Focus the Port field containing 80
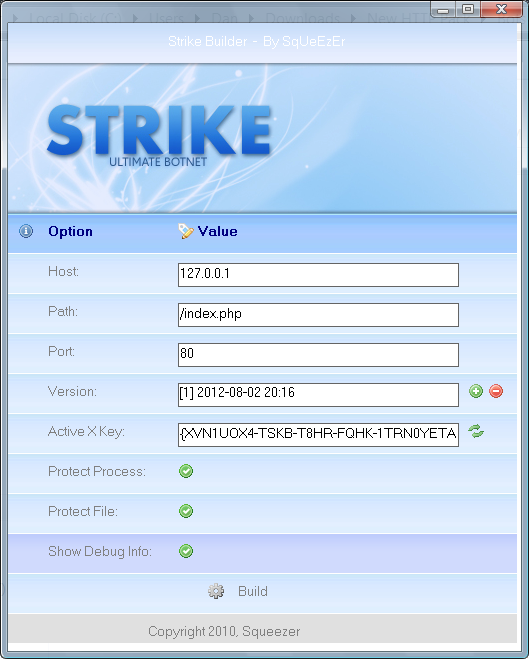529x659 pixels. pyautogui.click(x=318, y=355)
